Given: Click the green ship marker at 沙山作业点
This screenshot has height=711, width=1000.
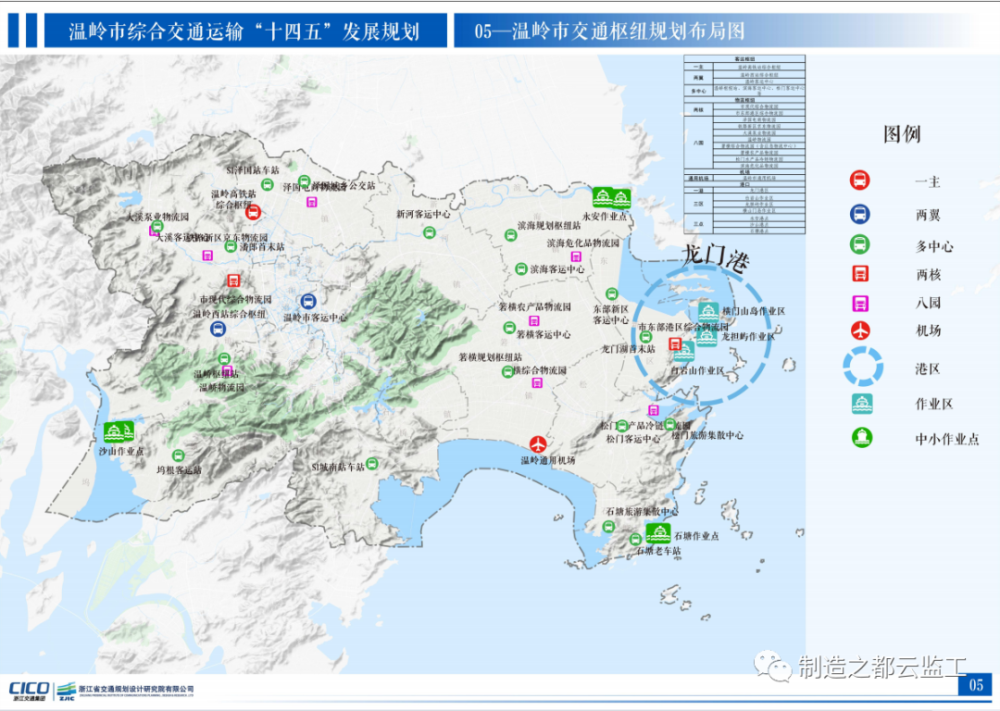Looking at the screenshot, I should click(x=119, y=432).
